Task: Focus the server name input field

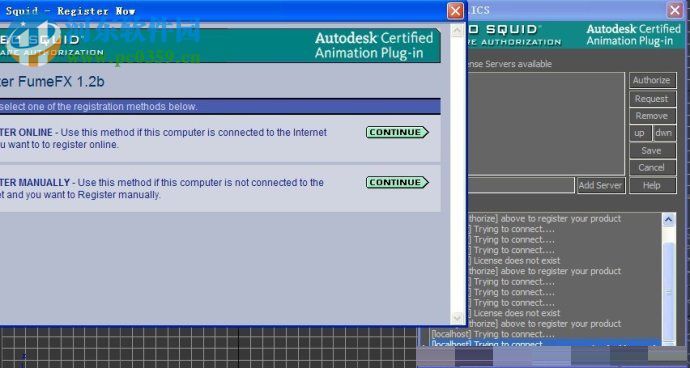Action: 520,185
